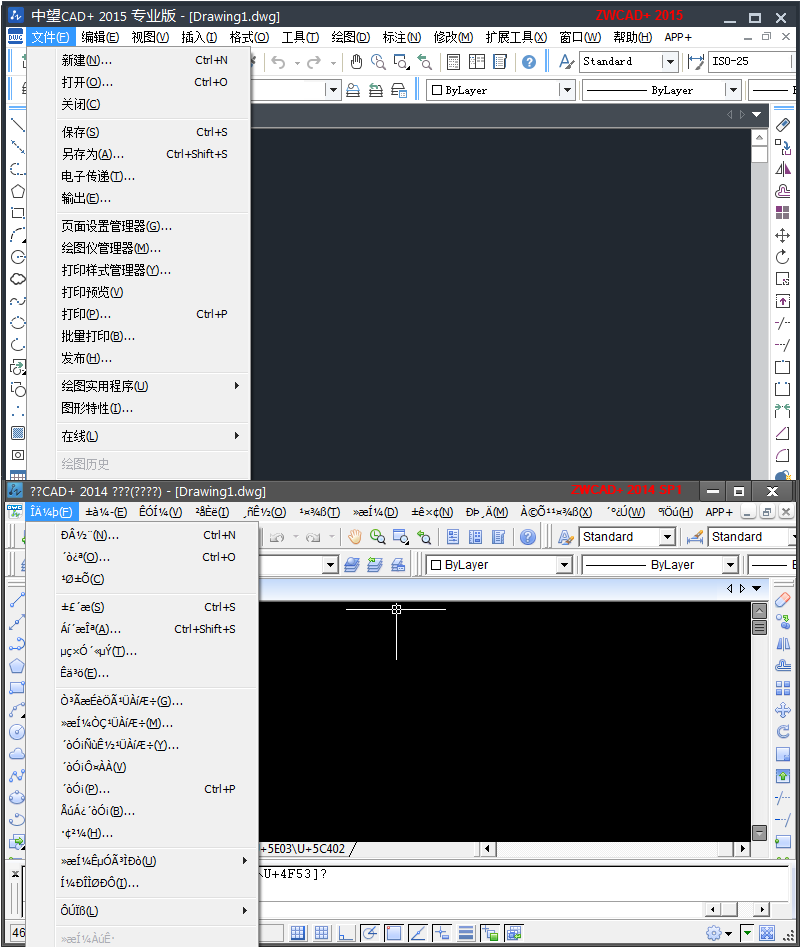Open the Standard text style dropdown in ZWCAD 2014
This screenshot has height=947, width=800.
[x=667, y=537]
